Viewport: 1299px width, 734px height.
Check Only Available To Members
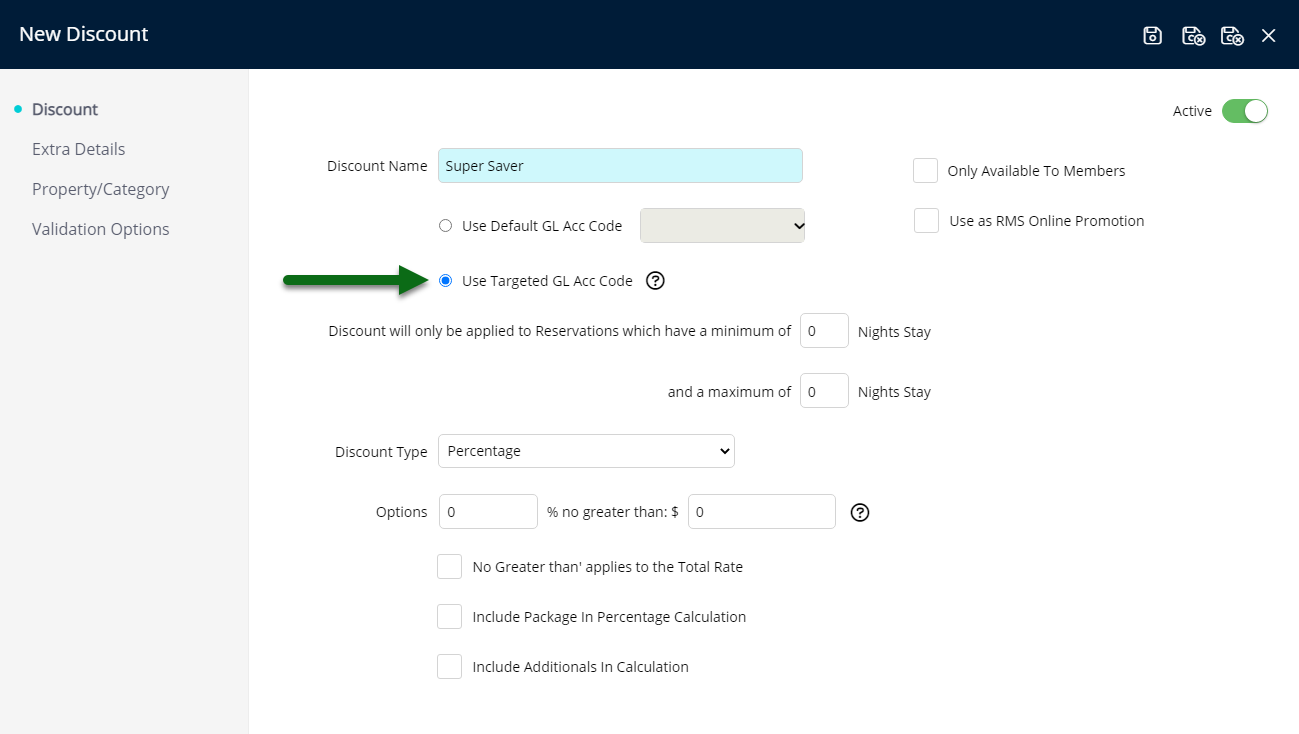click(x=925, y=170)
